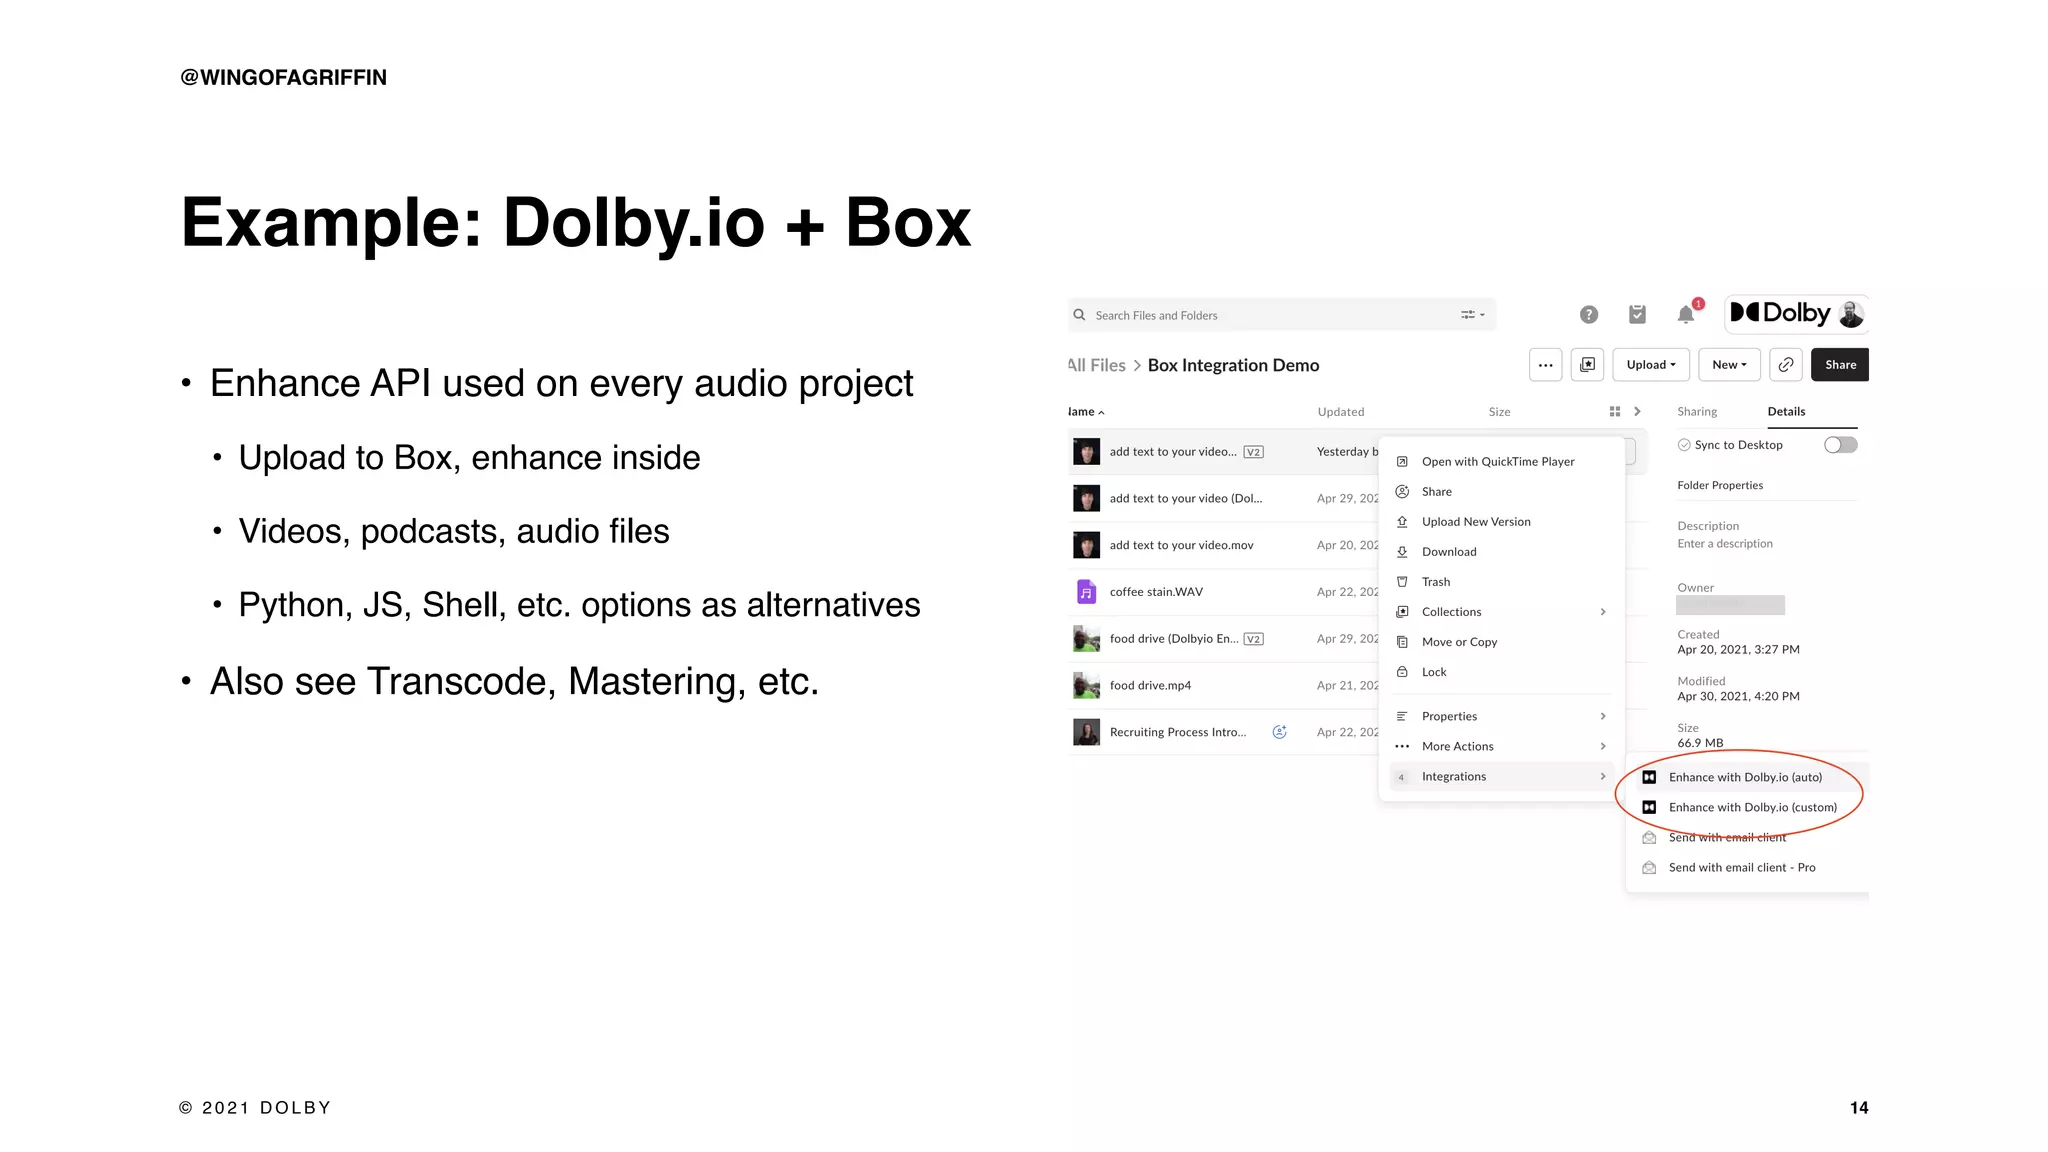This screenshot has width=2048, height=1152.
Task: Open the folder ellipsis options button
Action: point(1545,365)
